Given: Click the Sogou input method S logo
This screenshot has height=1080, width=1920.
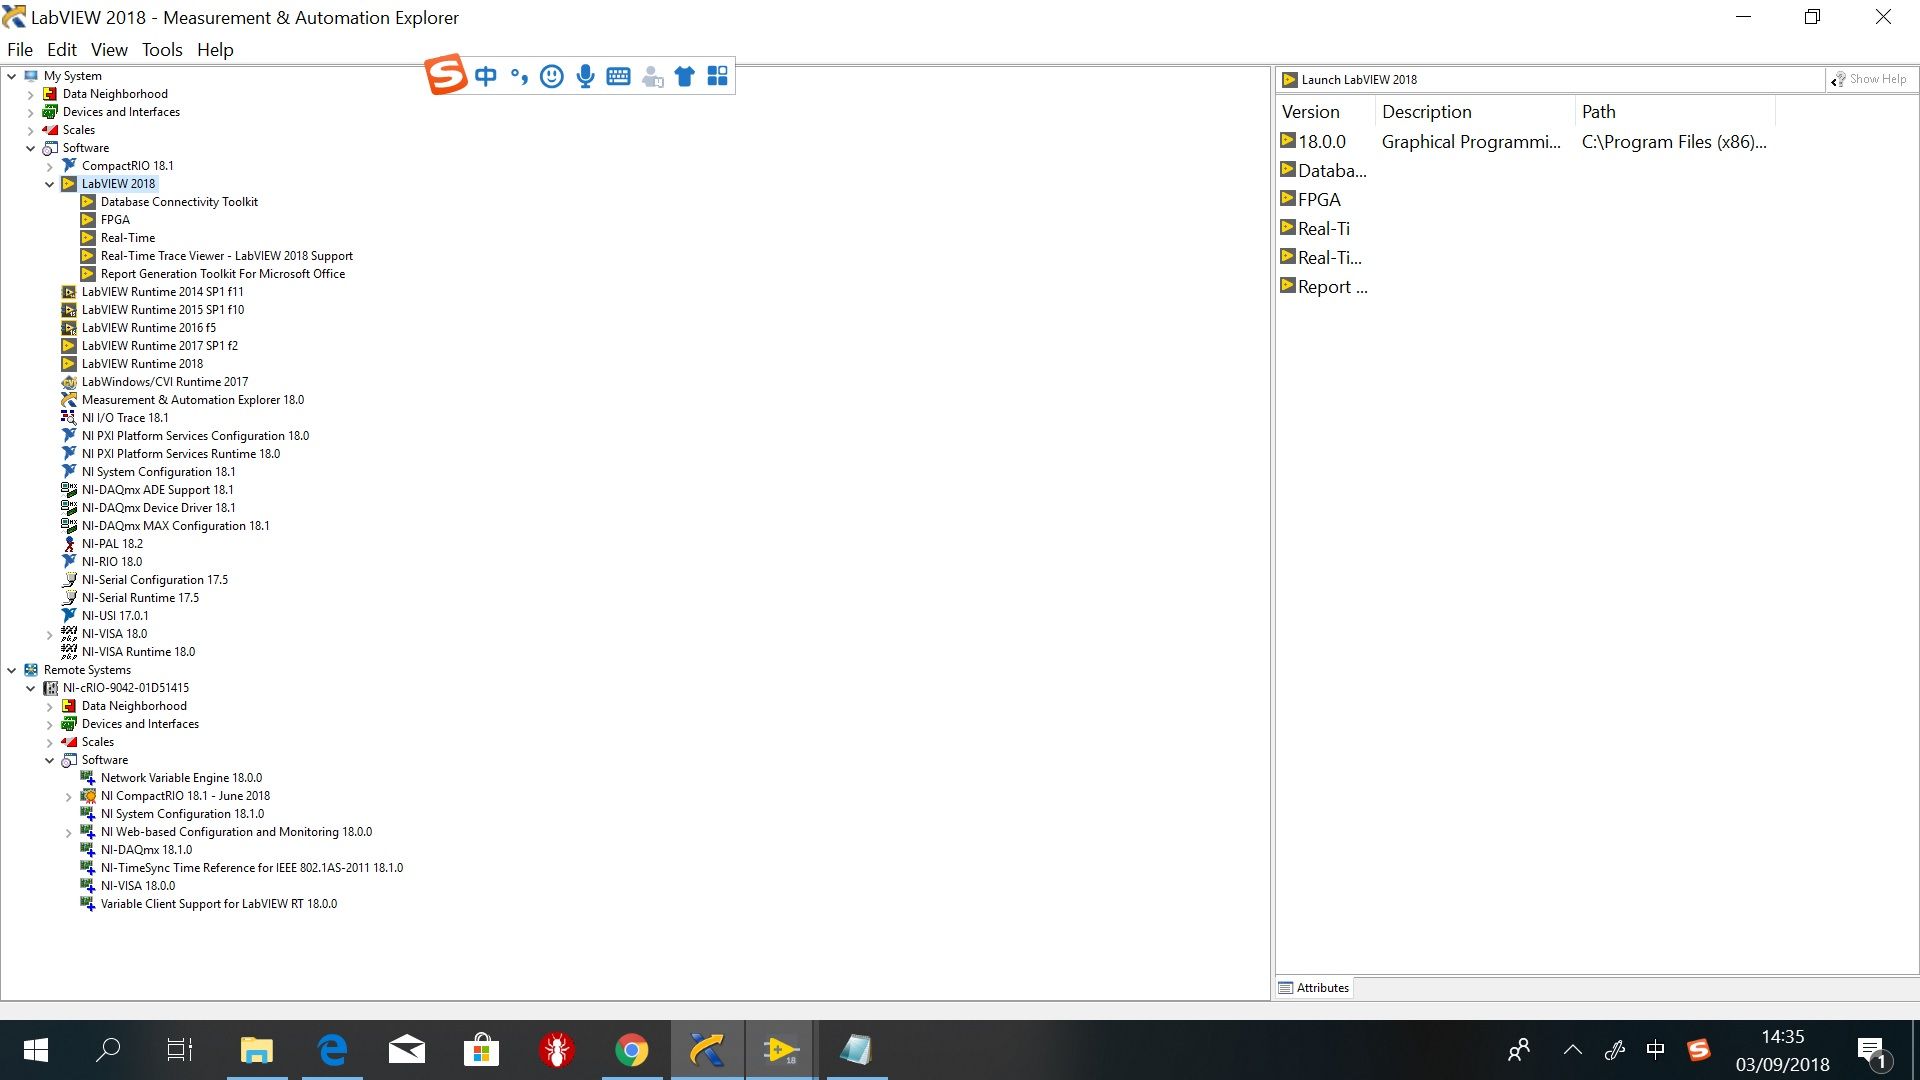Looking at the screenshot, I should coord(446,75).
